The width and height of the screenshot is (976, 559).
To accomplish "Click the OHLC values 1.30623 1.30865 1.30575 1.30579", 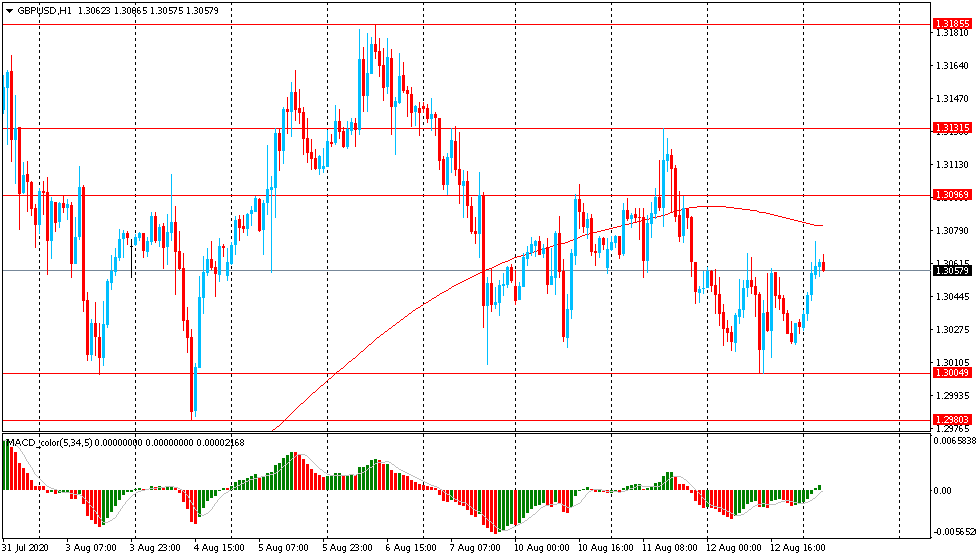I will coord(148,11).
